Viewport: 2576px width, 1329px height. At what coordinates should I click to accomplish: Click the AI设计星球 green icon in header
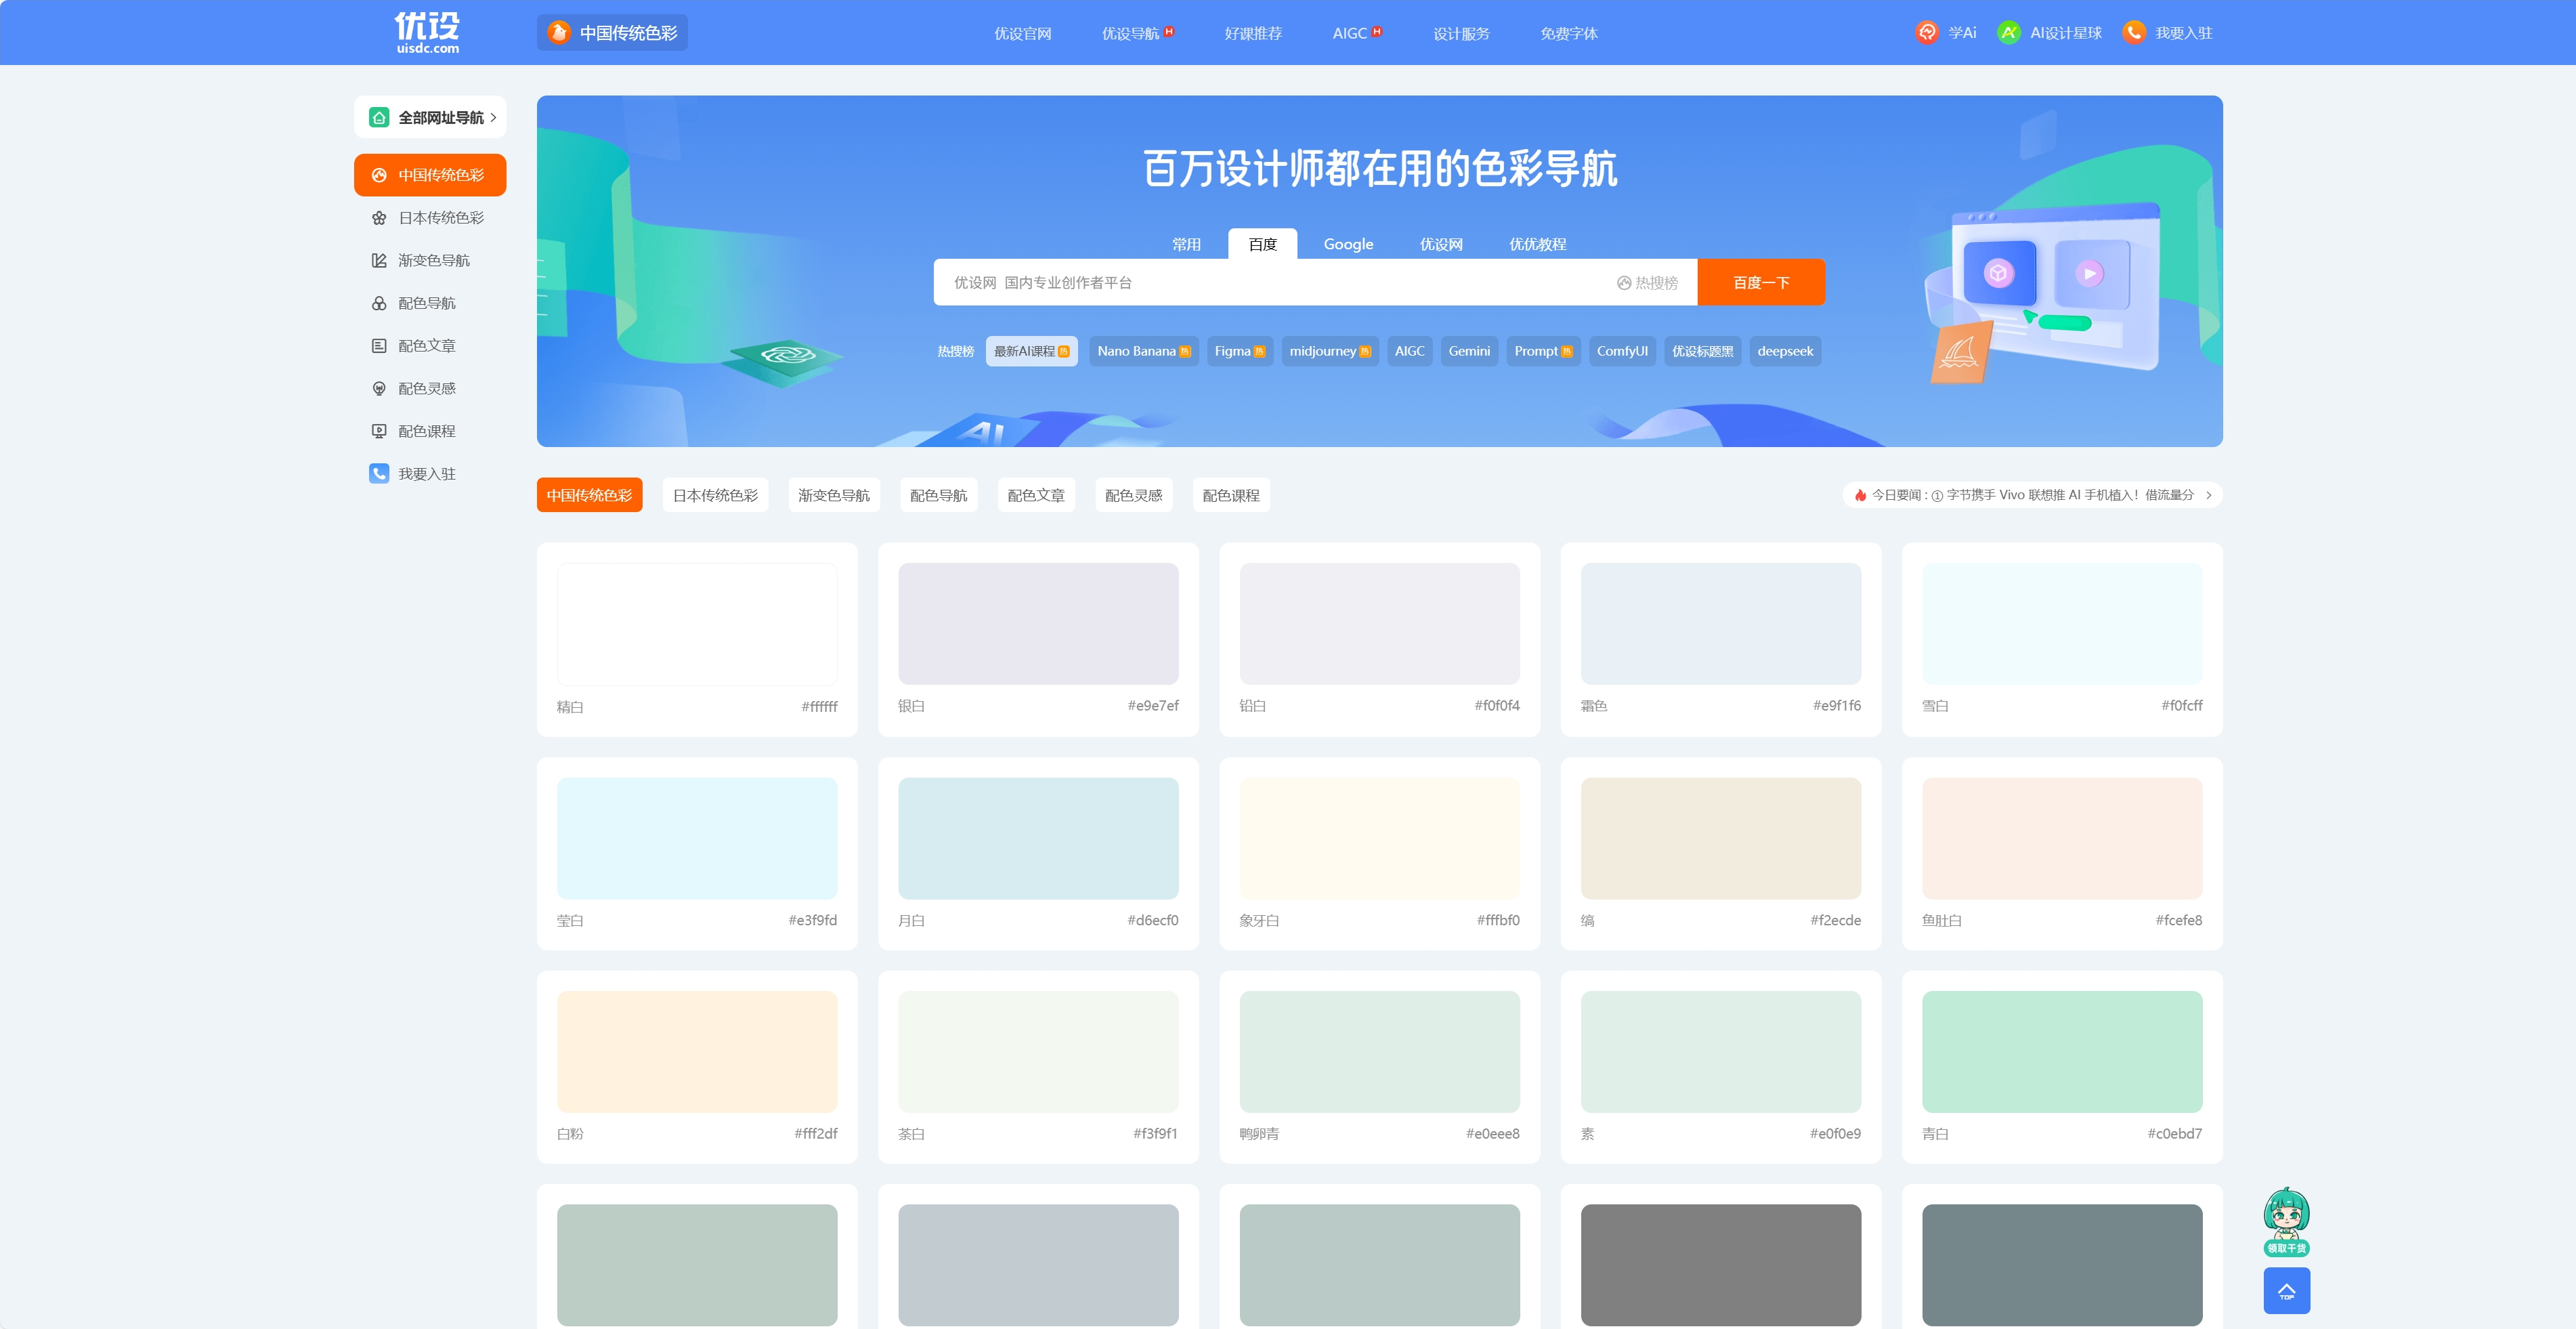2008,33
